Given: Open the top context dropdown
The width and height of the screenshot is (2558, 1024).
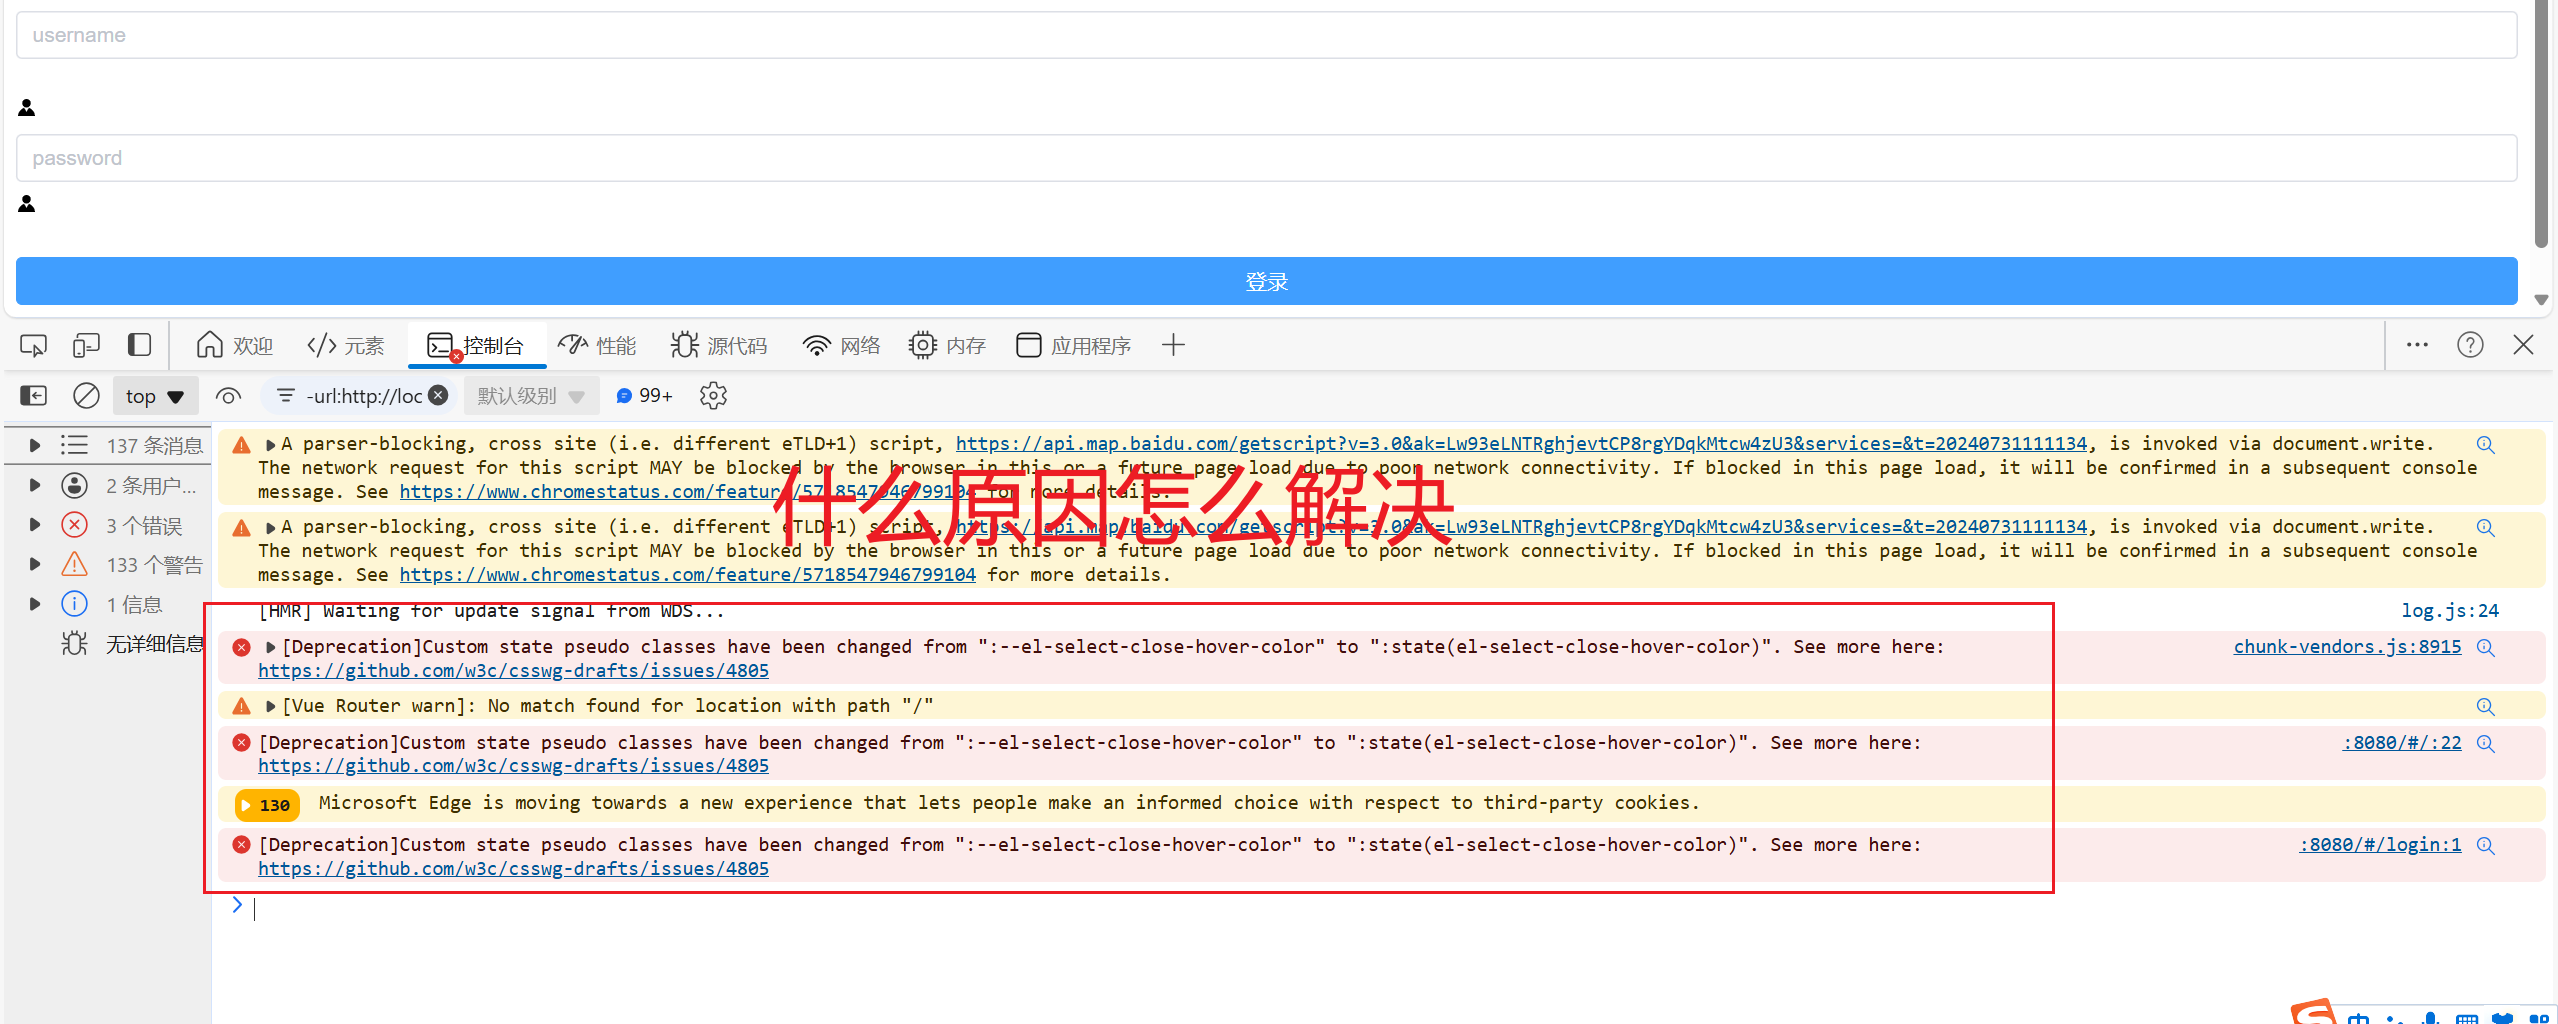Looking at the screenshot, I should pos(155,396).
